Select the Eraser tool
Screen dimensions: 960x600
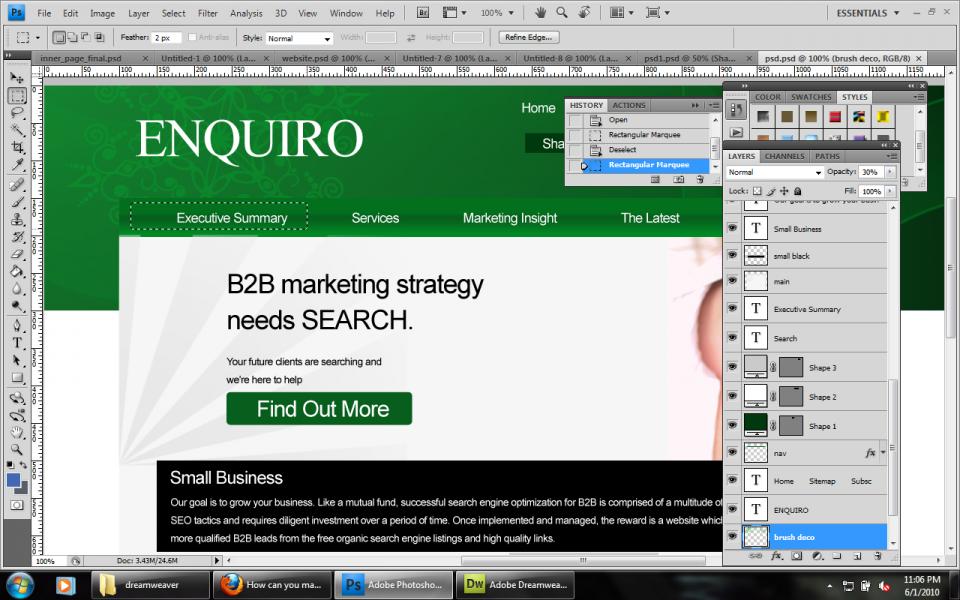click(17, 254)
